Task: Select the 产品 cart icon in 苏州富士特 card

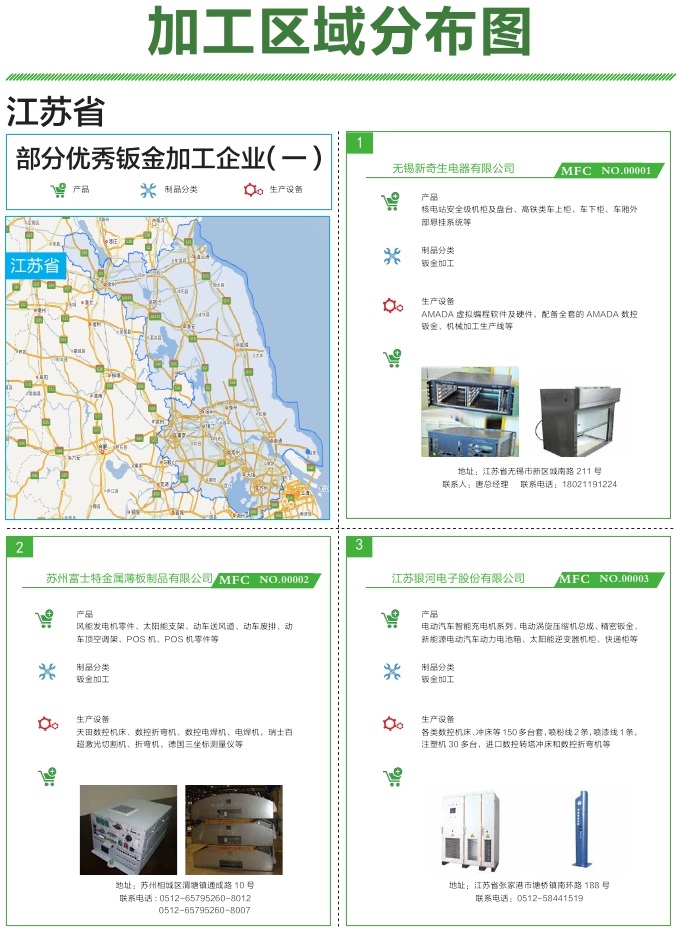Action: pos(46,619)
